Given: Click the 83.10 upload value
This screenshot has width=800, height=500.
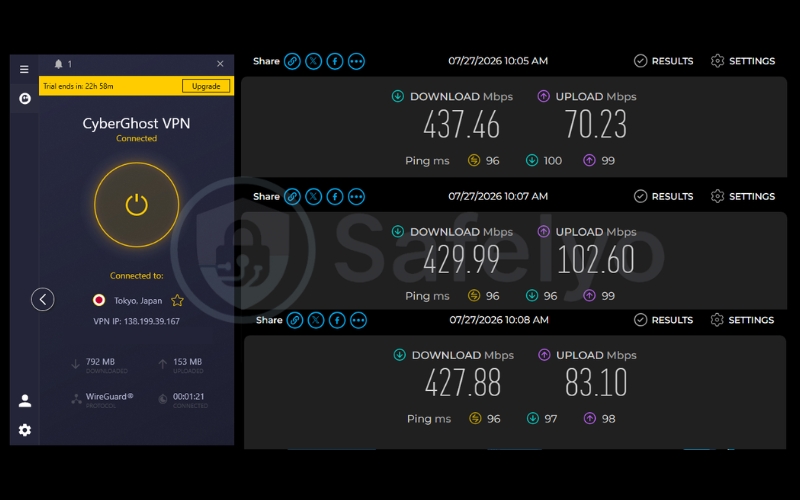Looking at the screenshot, I should (596, 383).
